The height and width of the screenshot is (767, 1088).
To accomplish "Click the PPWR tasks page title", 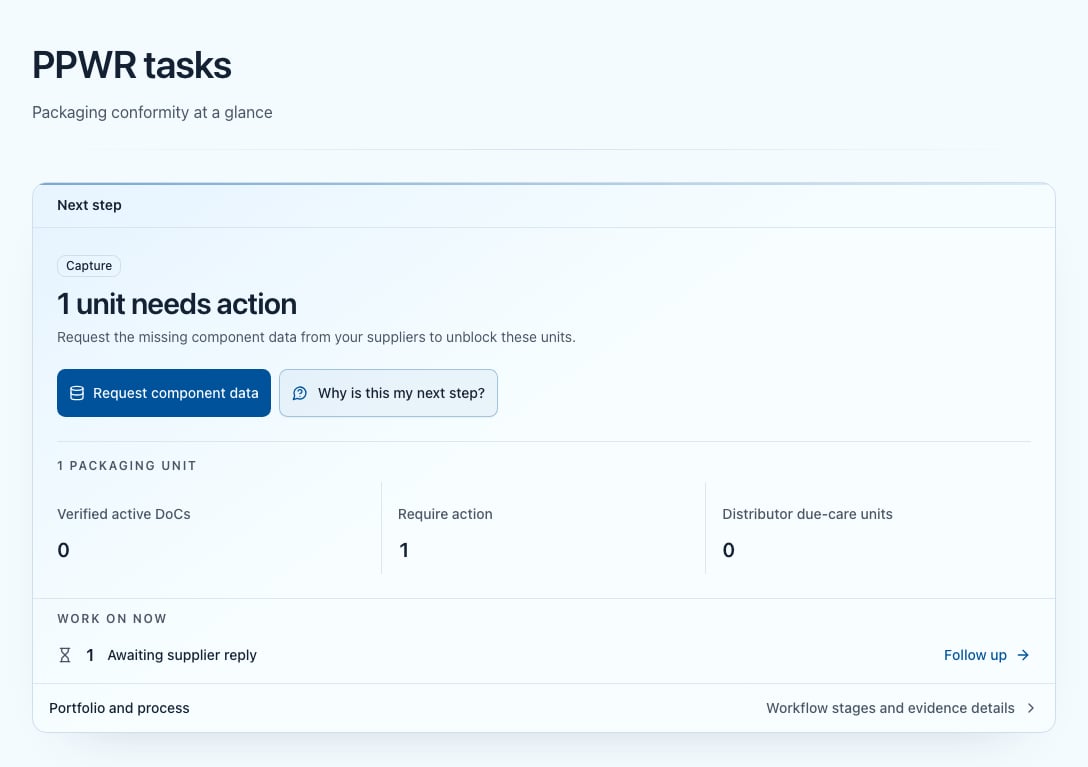I will click(x=132, y=65).
